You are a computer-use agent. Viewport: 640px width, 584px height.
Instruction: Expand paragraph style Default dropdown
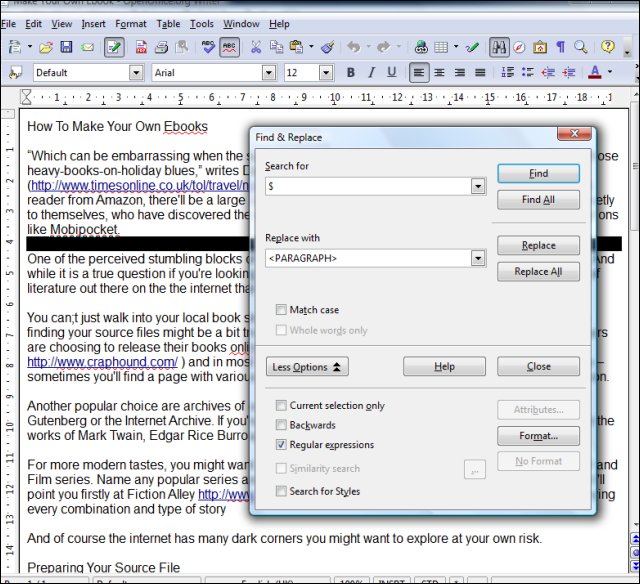(136, 73)
